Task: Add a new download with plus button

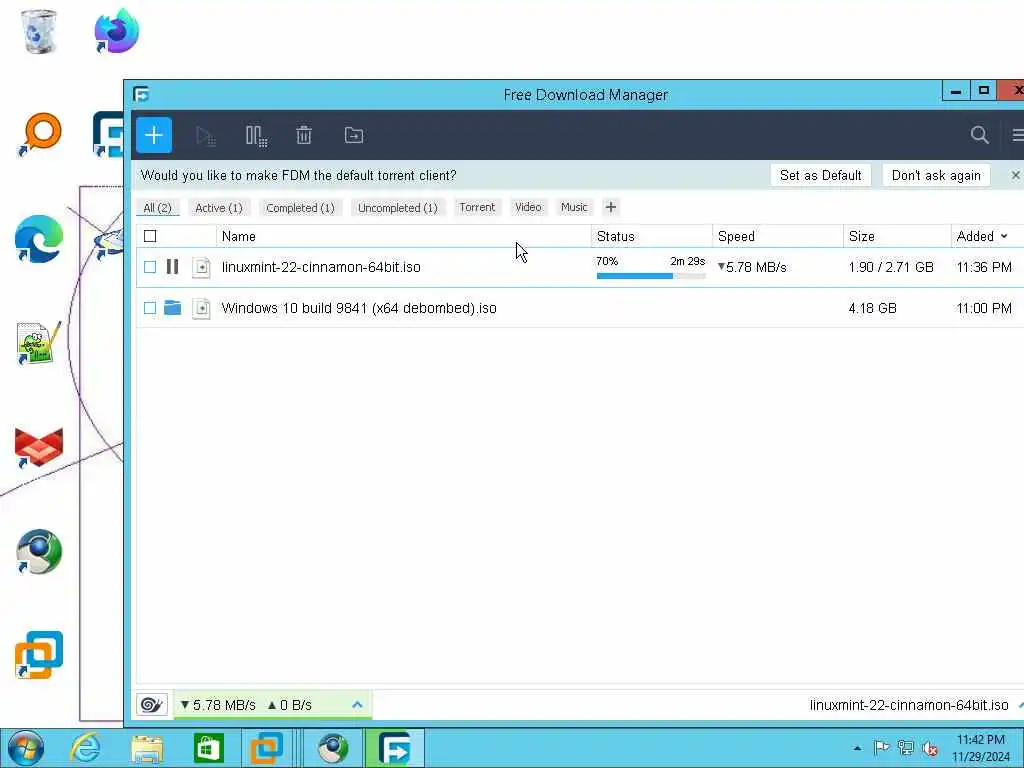Action: [153, 135]
